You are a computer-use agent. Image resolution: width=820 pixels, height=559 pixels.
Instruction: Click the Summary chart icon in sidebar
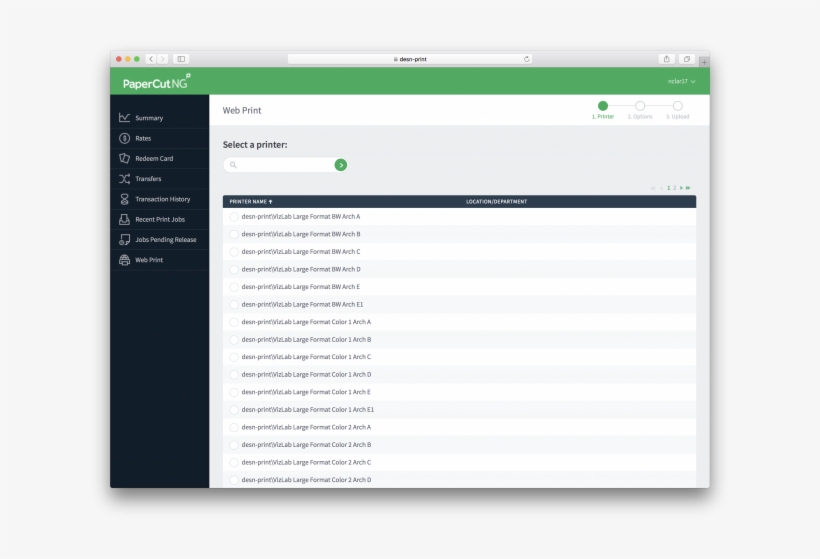124,118
